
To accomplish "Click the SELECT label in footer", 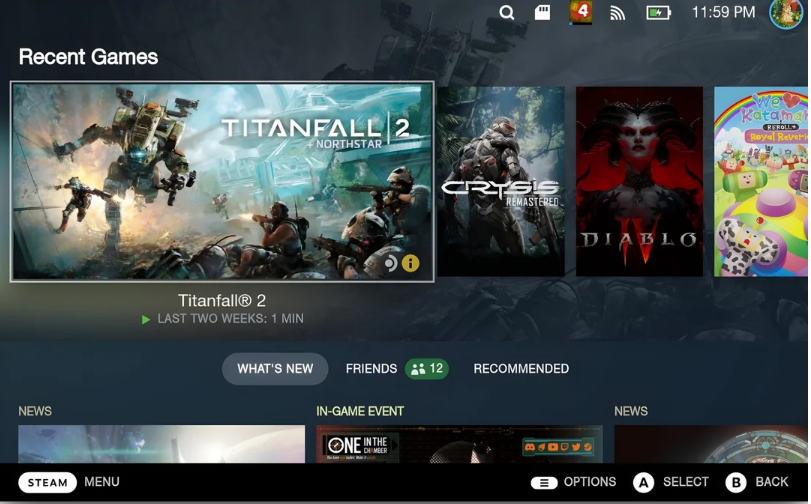I will (x=686, y=482).
